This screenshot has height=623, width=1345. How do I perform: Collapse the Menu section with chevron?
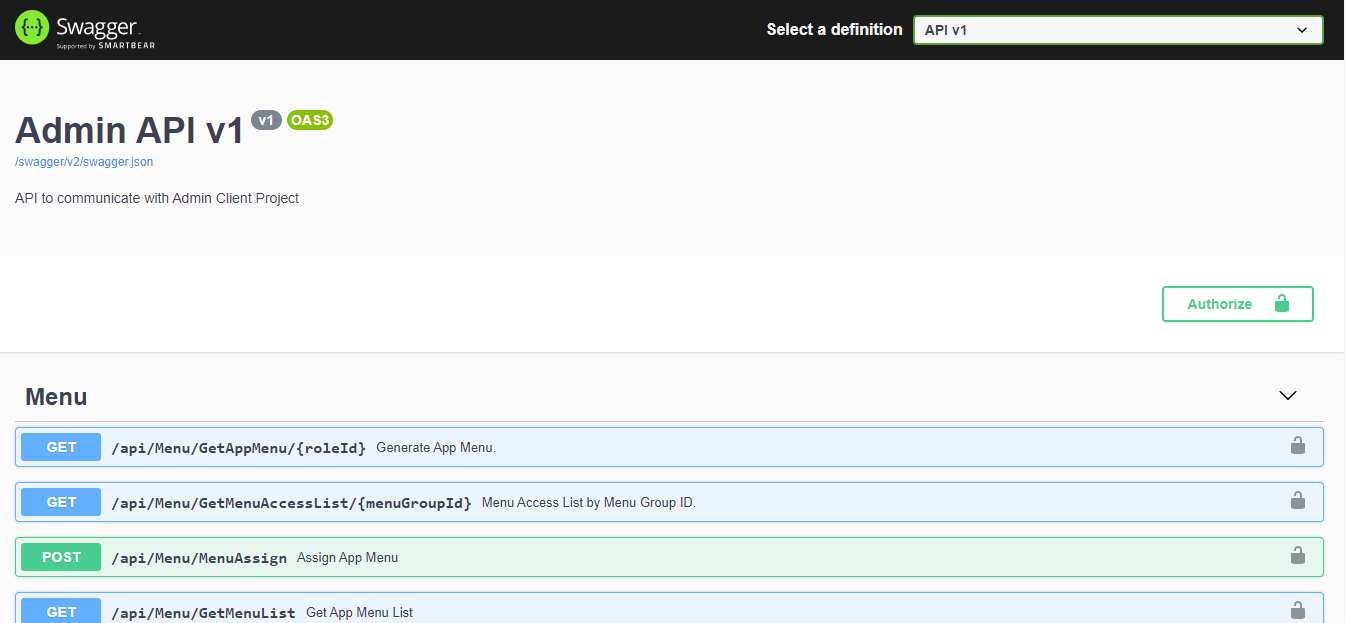[1288, 396]
